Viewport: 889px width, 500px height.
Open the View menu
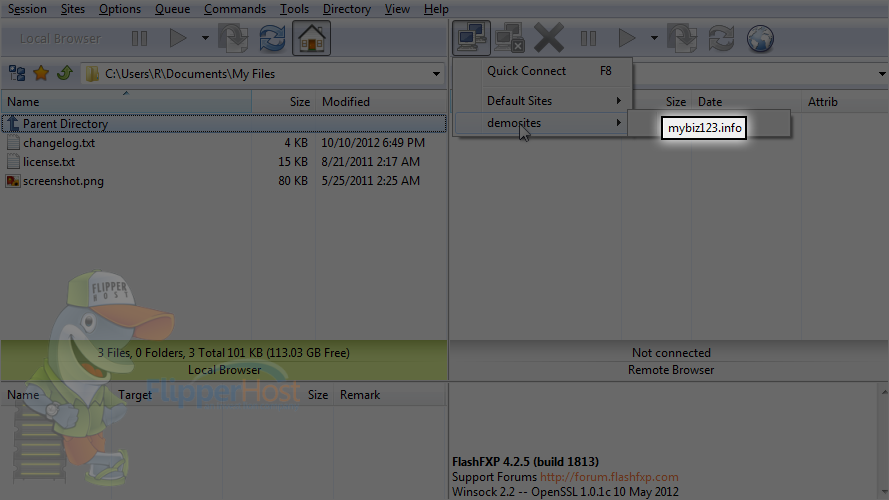click(x=397, y=9)
